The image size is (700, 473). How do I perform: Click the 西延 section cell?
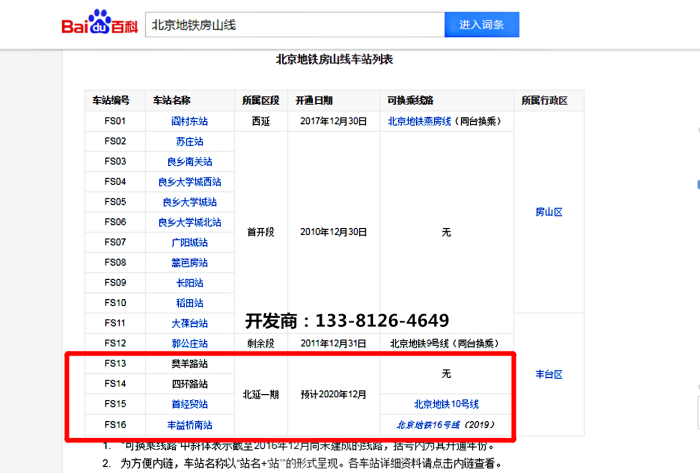point(261,121)
